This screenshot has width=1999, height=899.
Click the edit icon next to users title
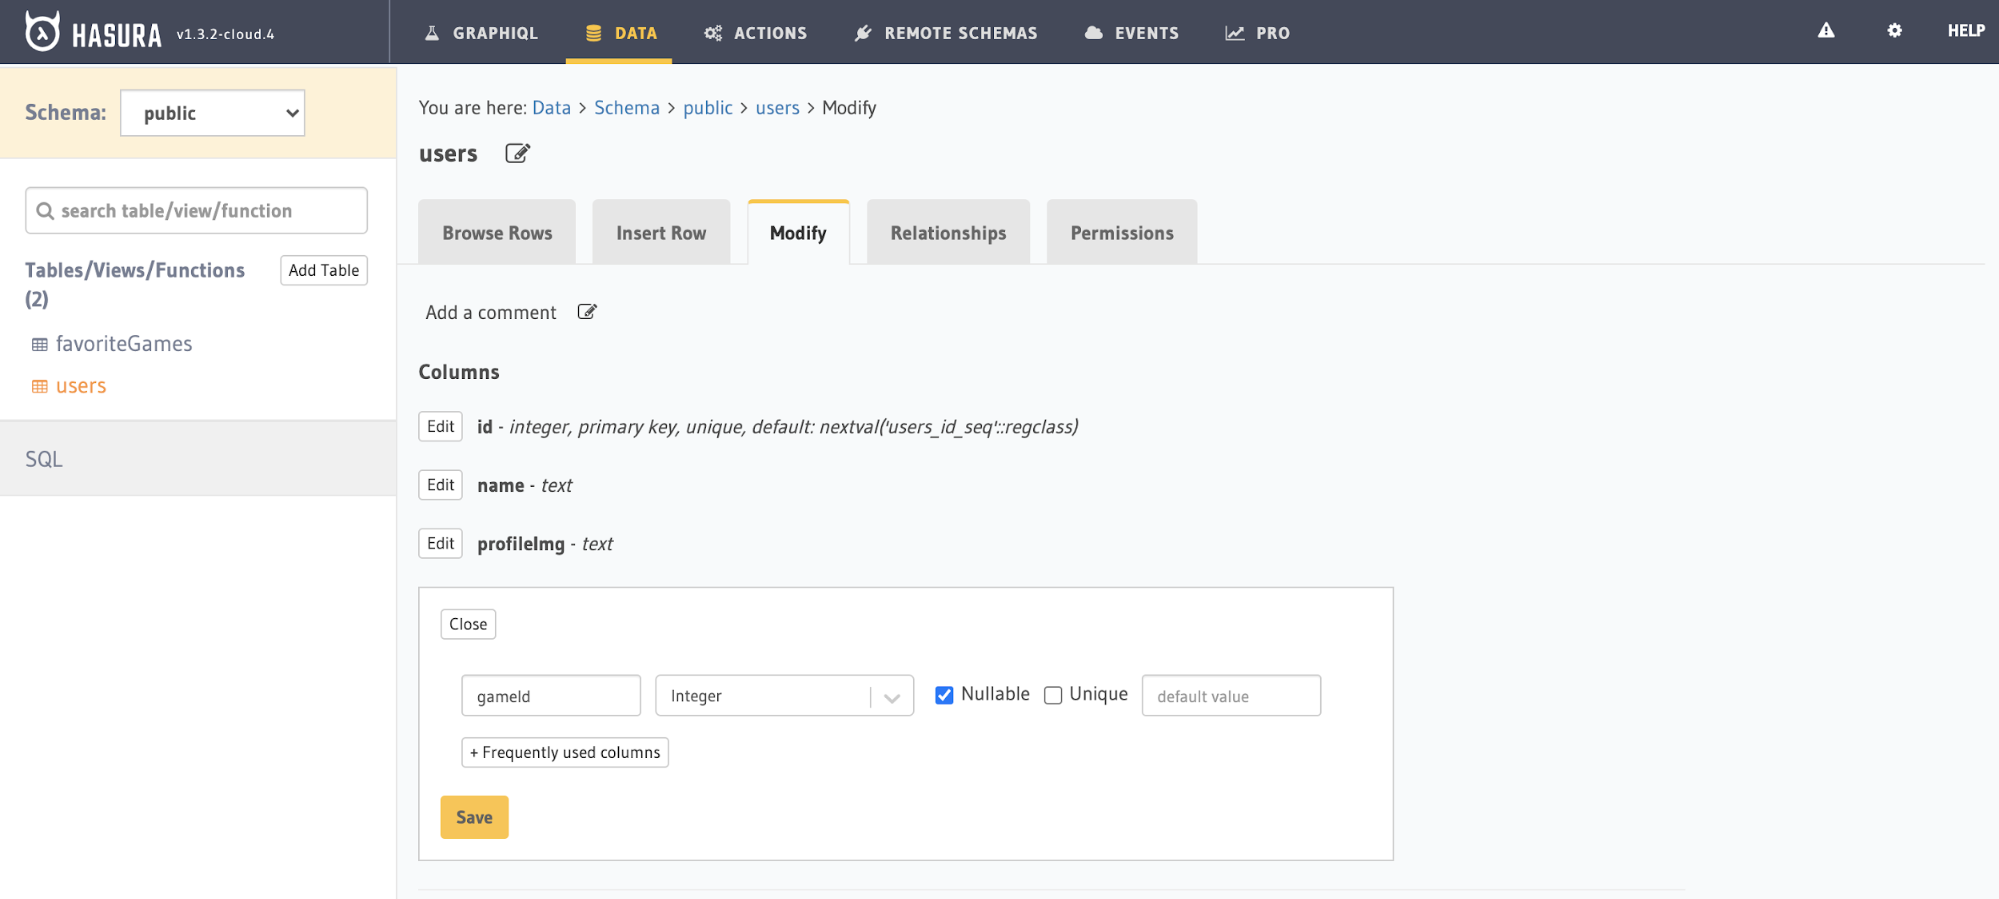pos(517,154)
